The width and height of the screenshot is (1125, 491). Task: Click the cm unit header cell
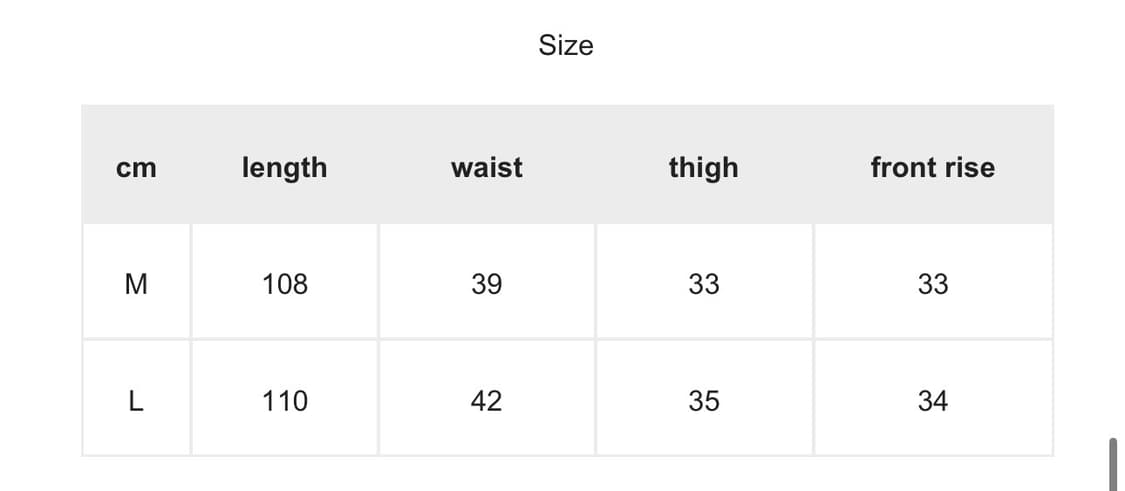(x=137, y=168)
